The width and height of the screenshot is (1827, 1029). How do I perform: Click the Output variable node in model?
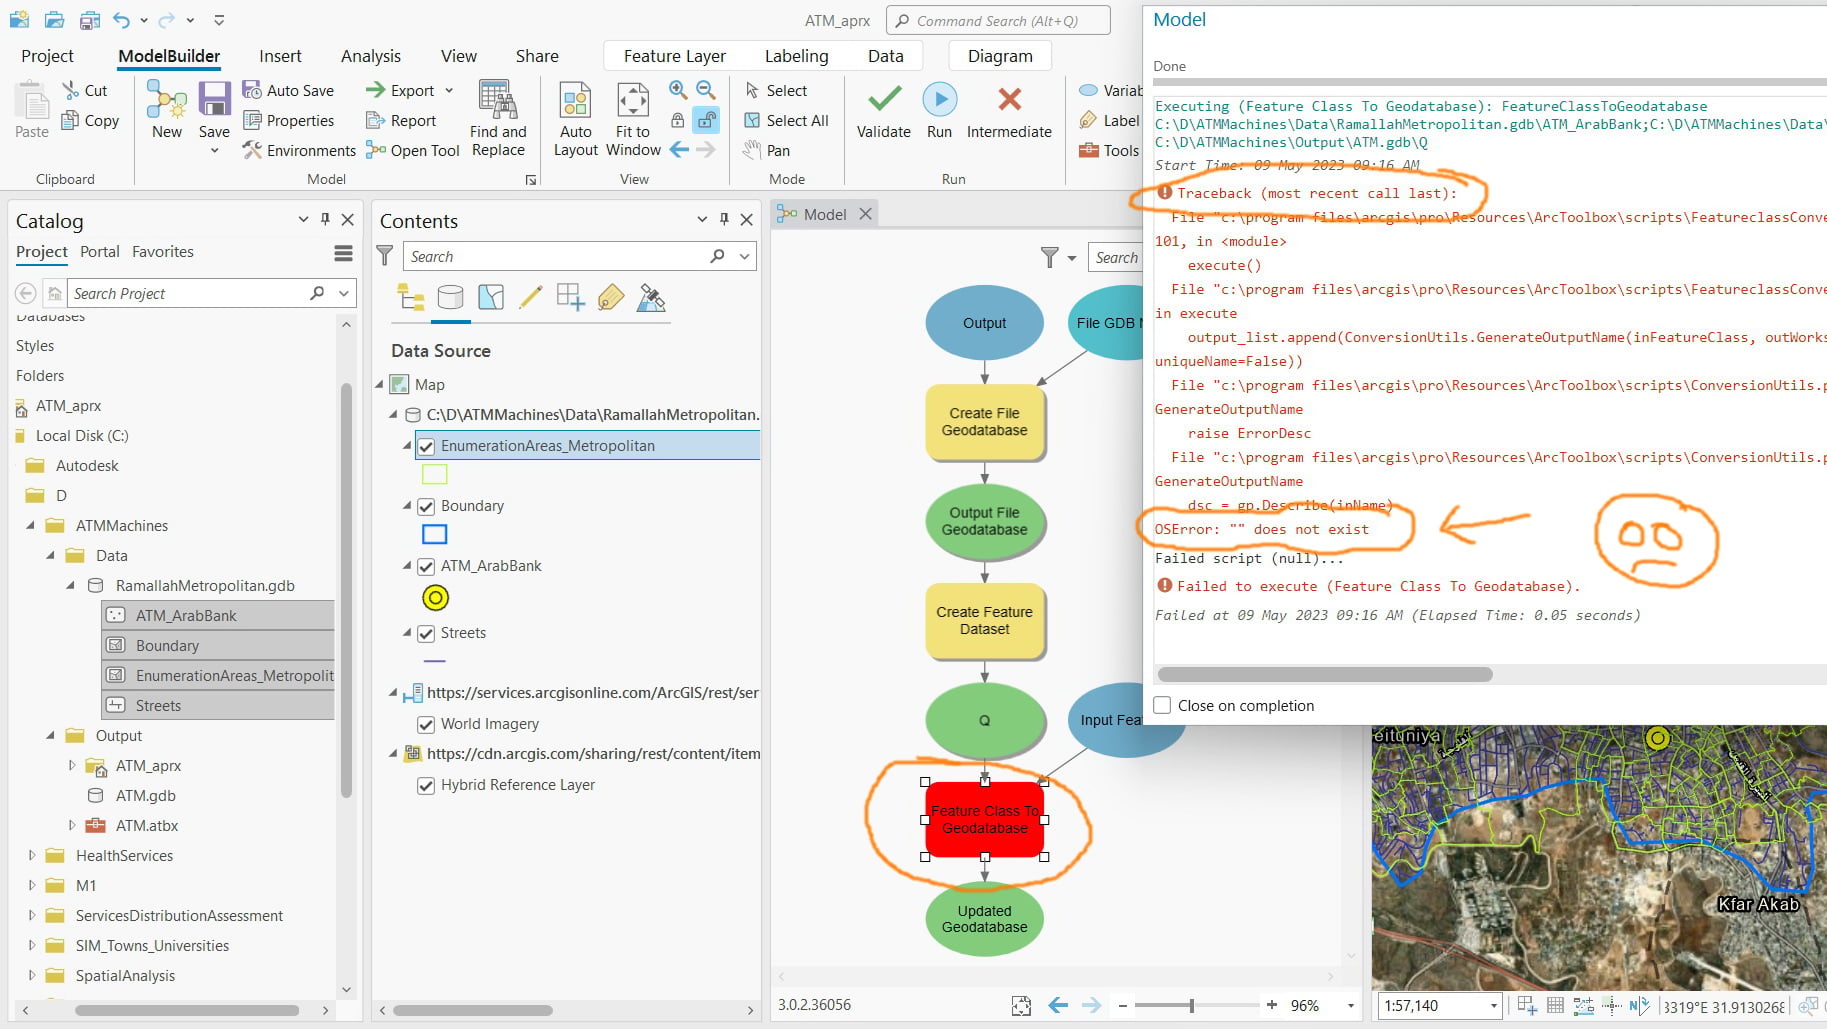click(985, 323)
